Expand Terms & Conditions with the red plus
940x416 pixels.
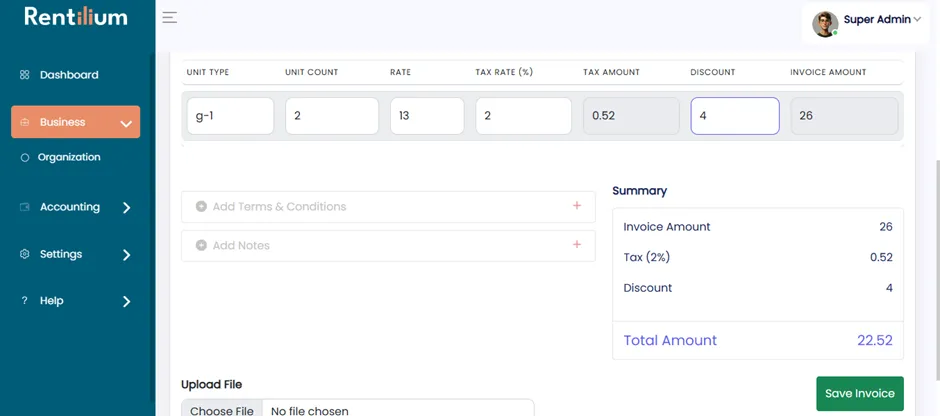pos(577,206)
